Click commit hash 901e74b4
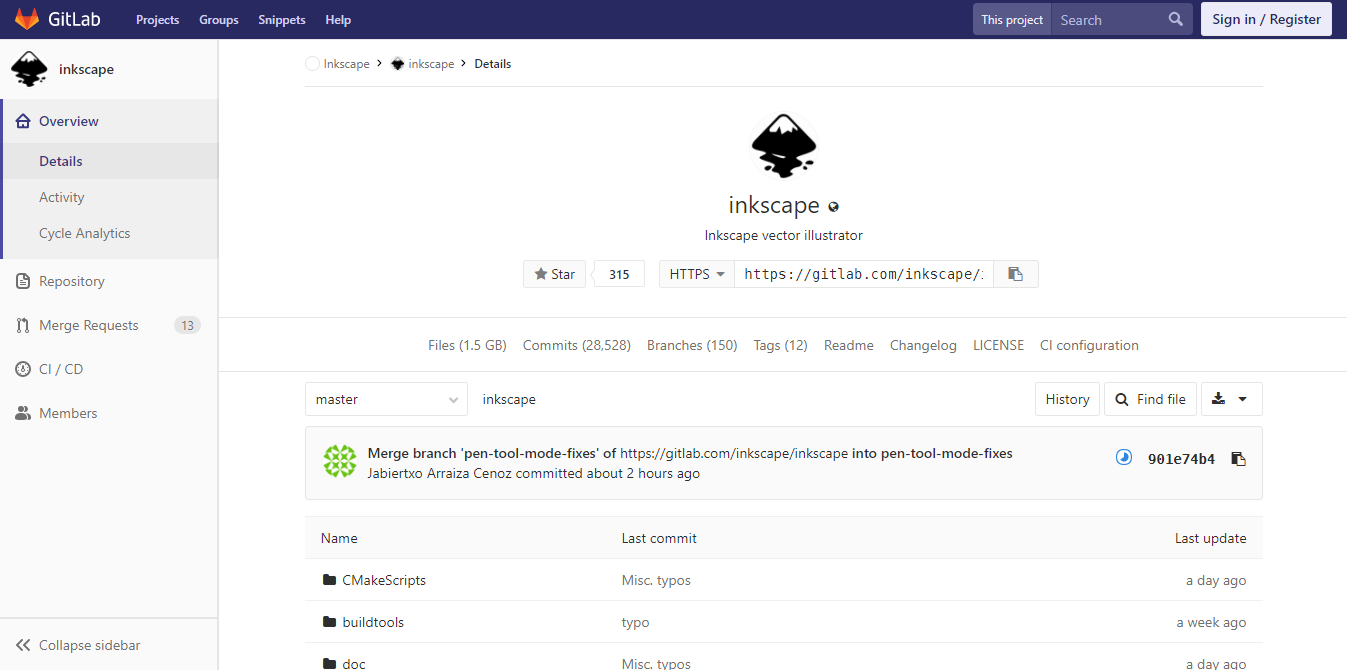The width and height of the screenshot is (1347, 670). (1181, 459)
